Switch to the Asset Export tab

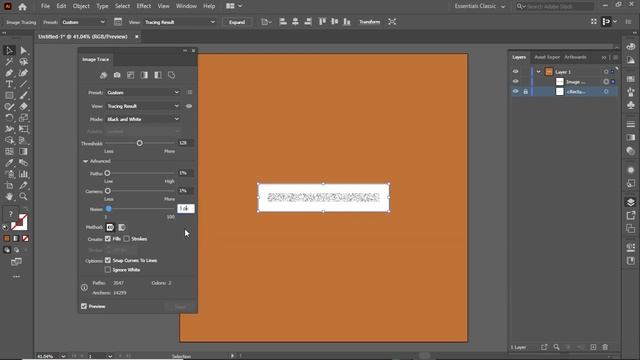[547, 57]
